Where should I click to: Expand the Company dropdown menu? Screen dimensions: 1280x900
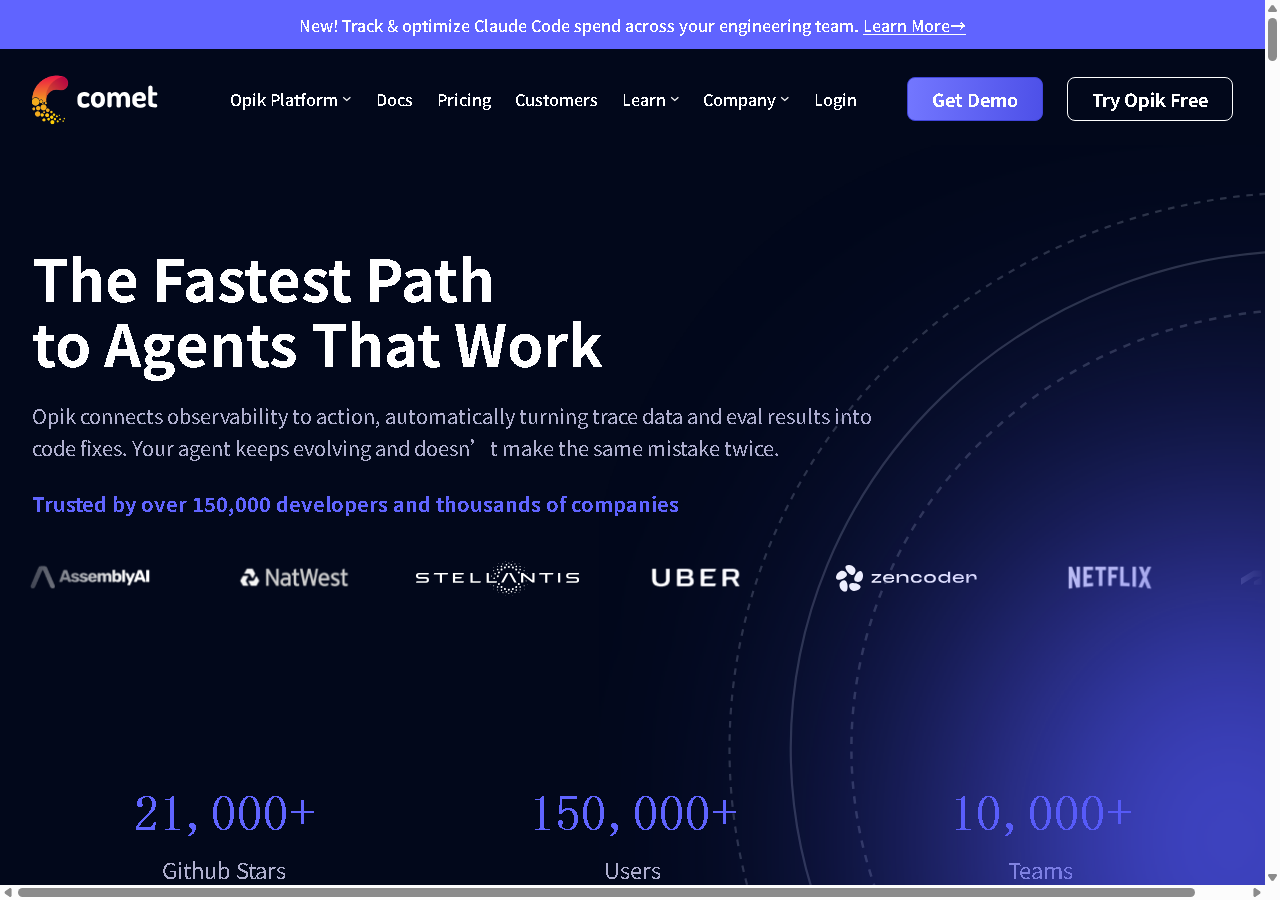(746, 100)
